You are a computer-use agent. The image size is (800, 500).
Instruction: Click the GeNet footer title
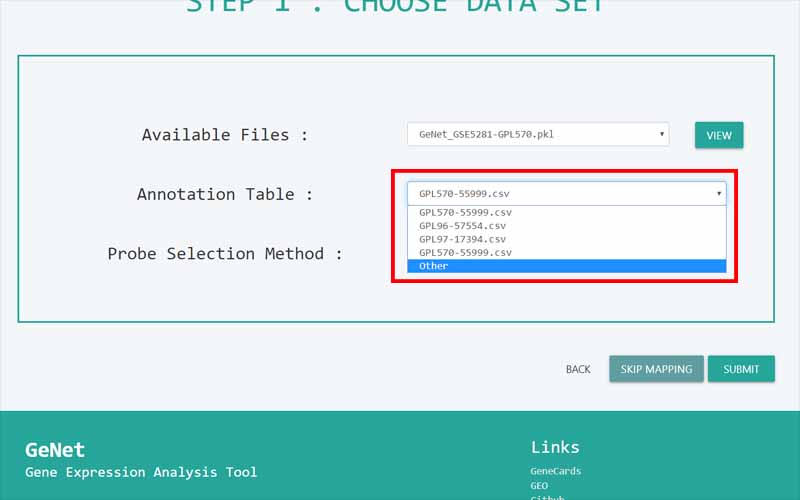coord(55,450)
